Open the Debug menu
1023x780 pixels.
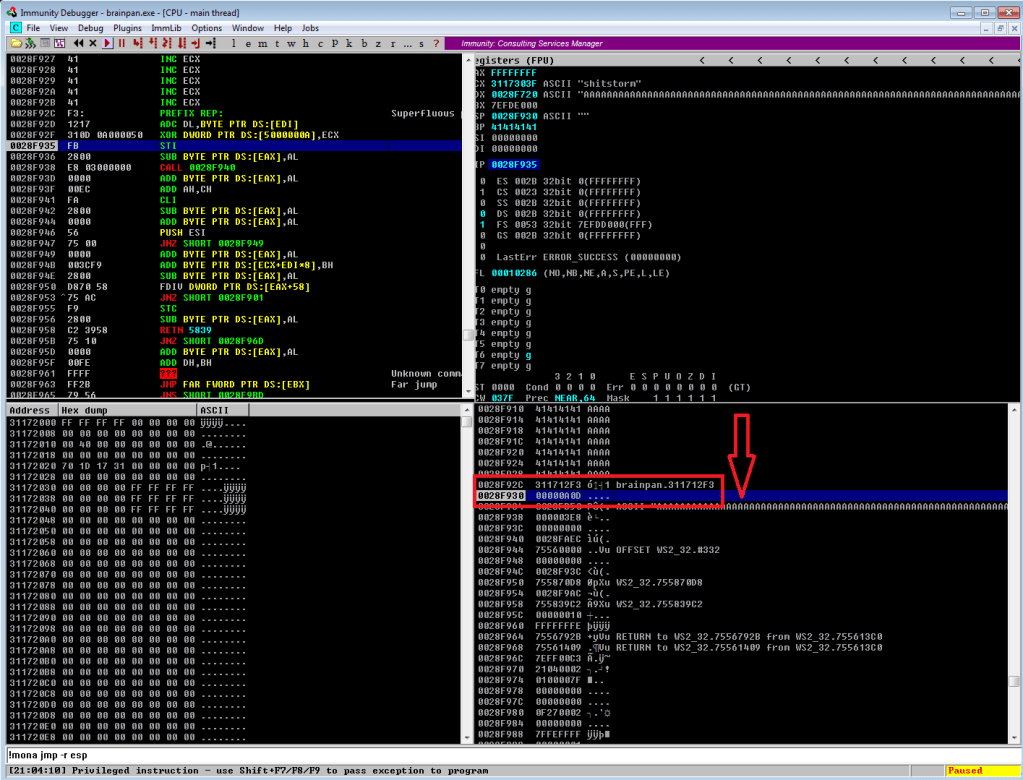click(x=90, y=28)
